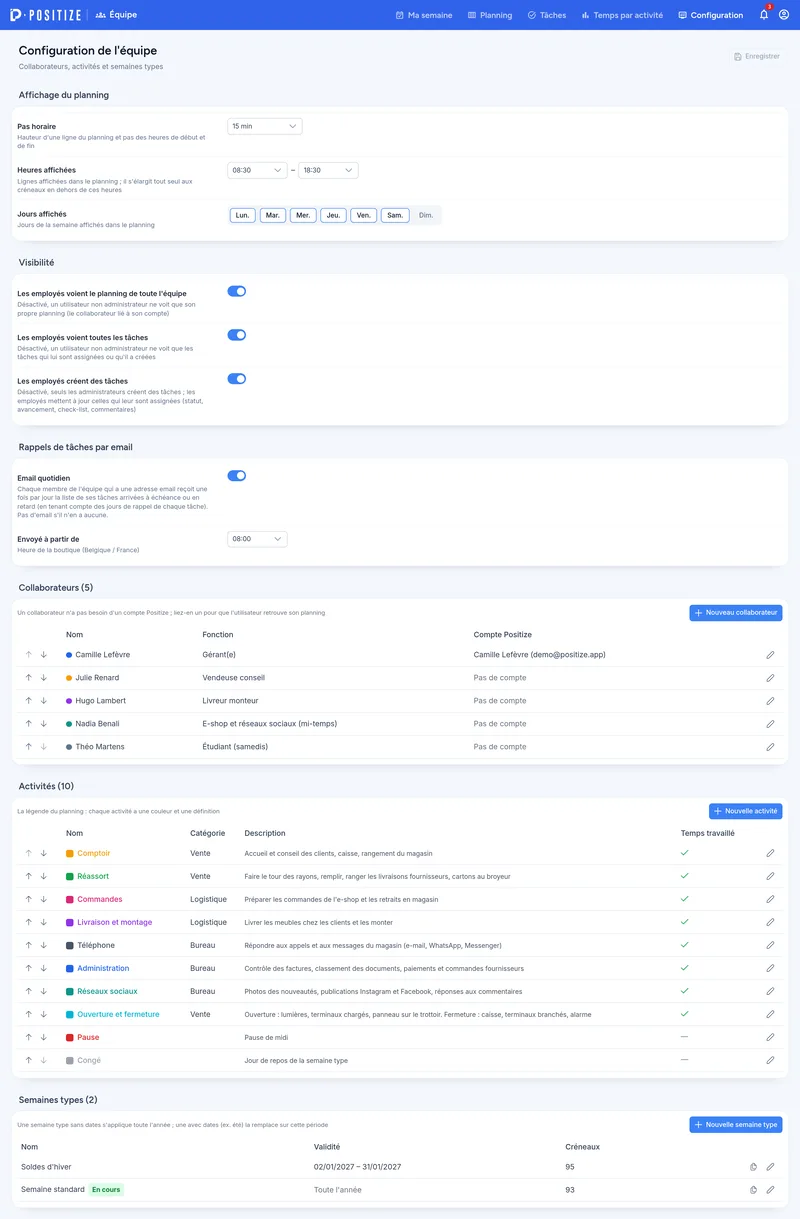
Task: Disable employees seeing all tasks
Action: 237,335
